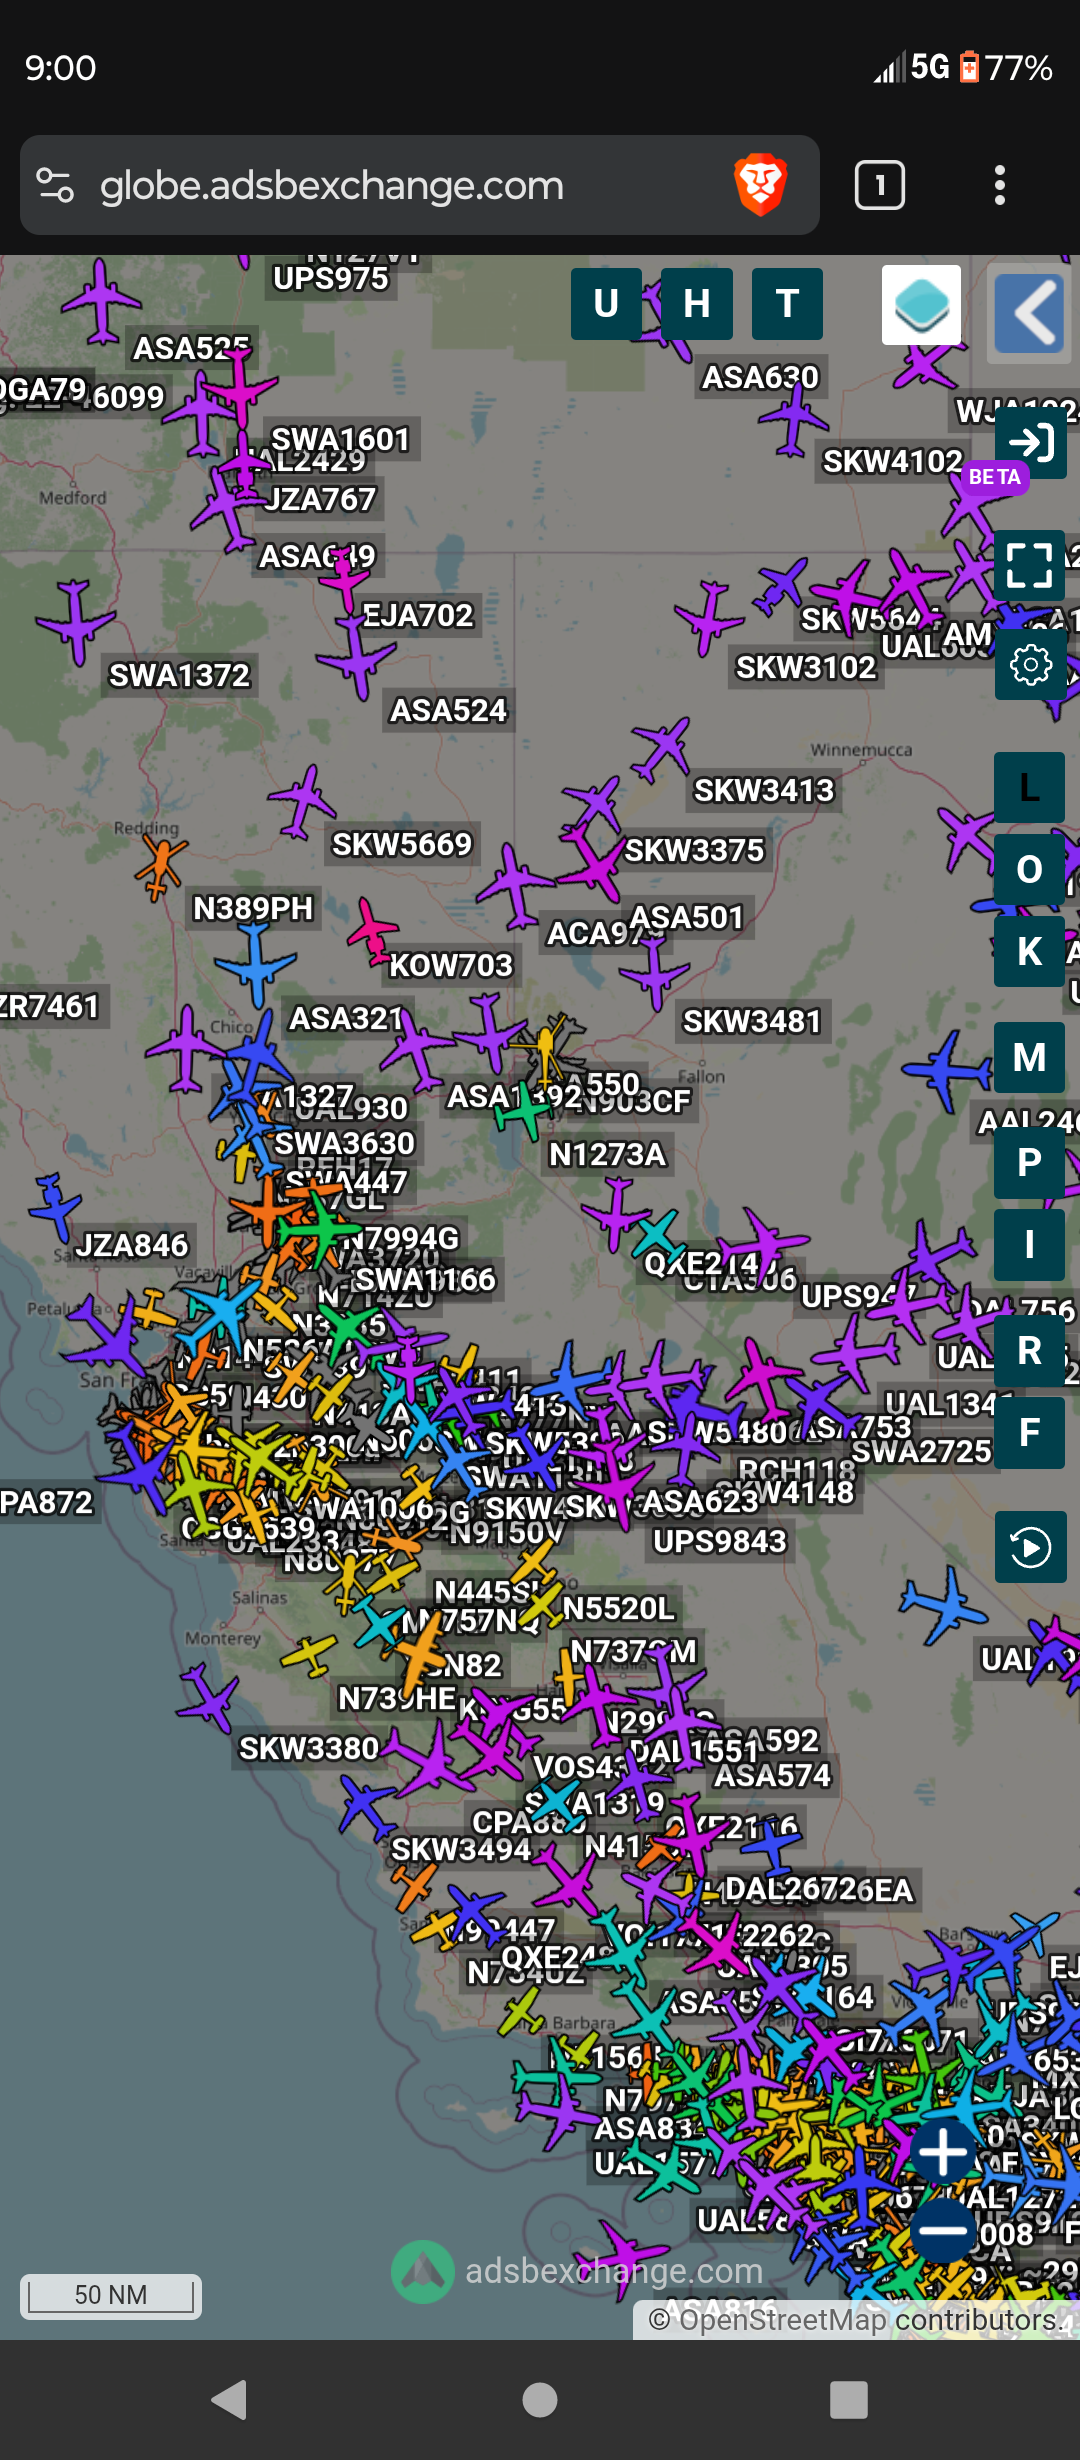The height and width of the screenshot is (2460, 1080).
Task: Toggle the H map button
Action: tap(697, 304)
